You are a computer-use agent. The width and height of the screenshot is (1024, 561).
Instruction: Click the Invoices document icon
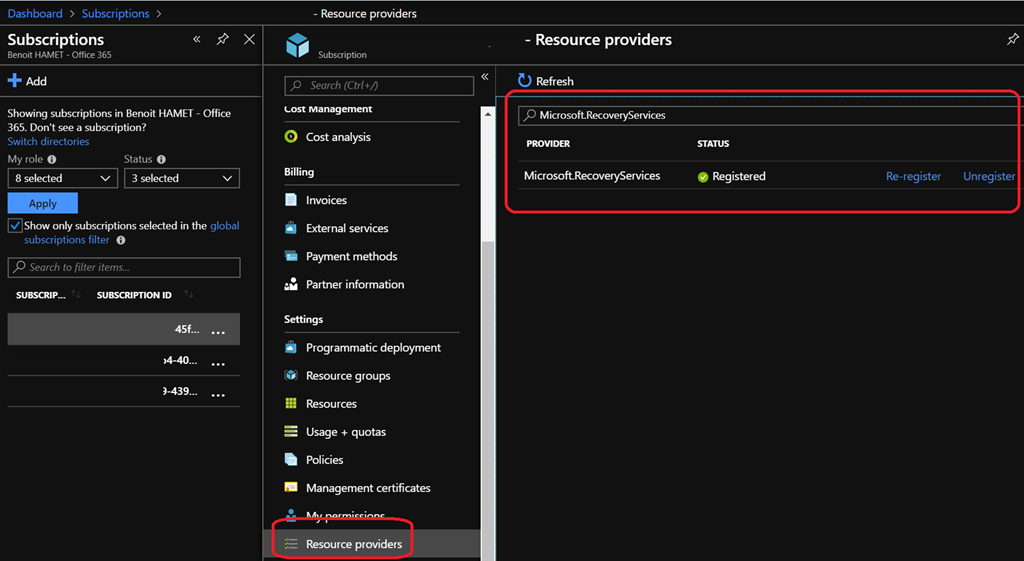coord(291,200)
